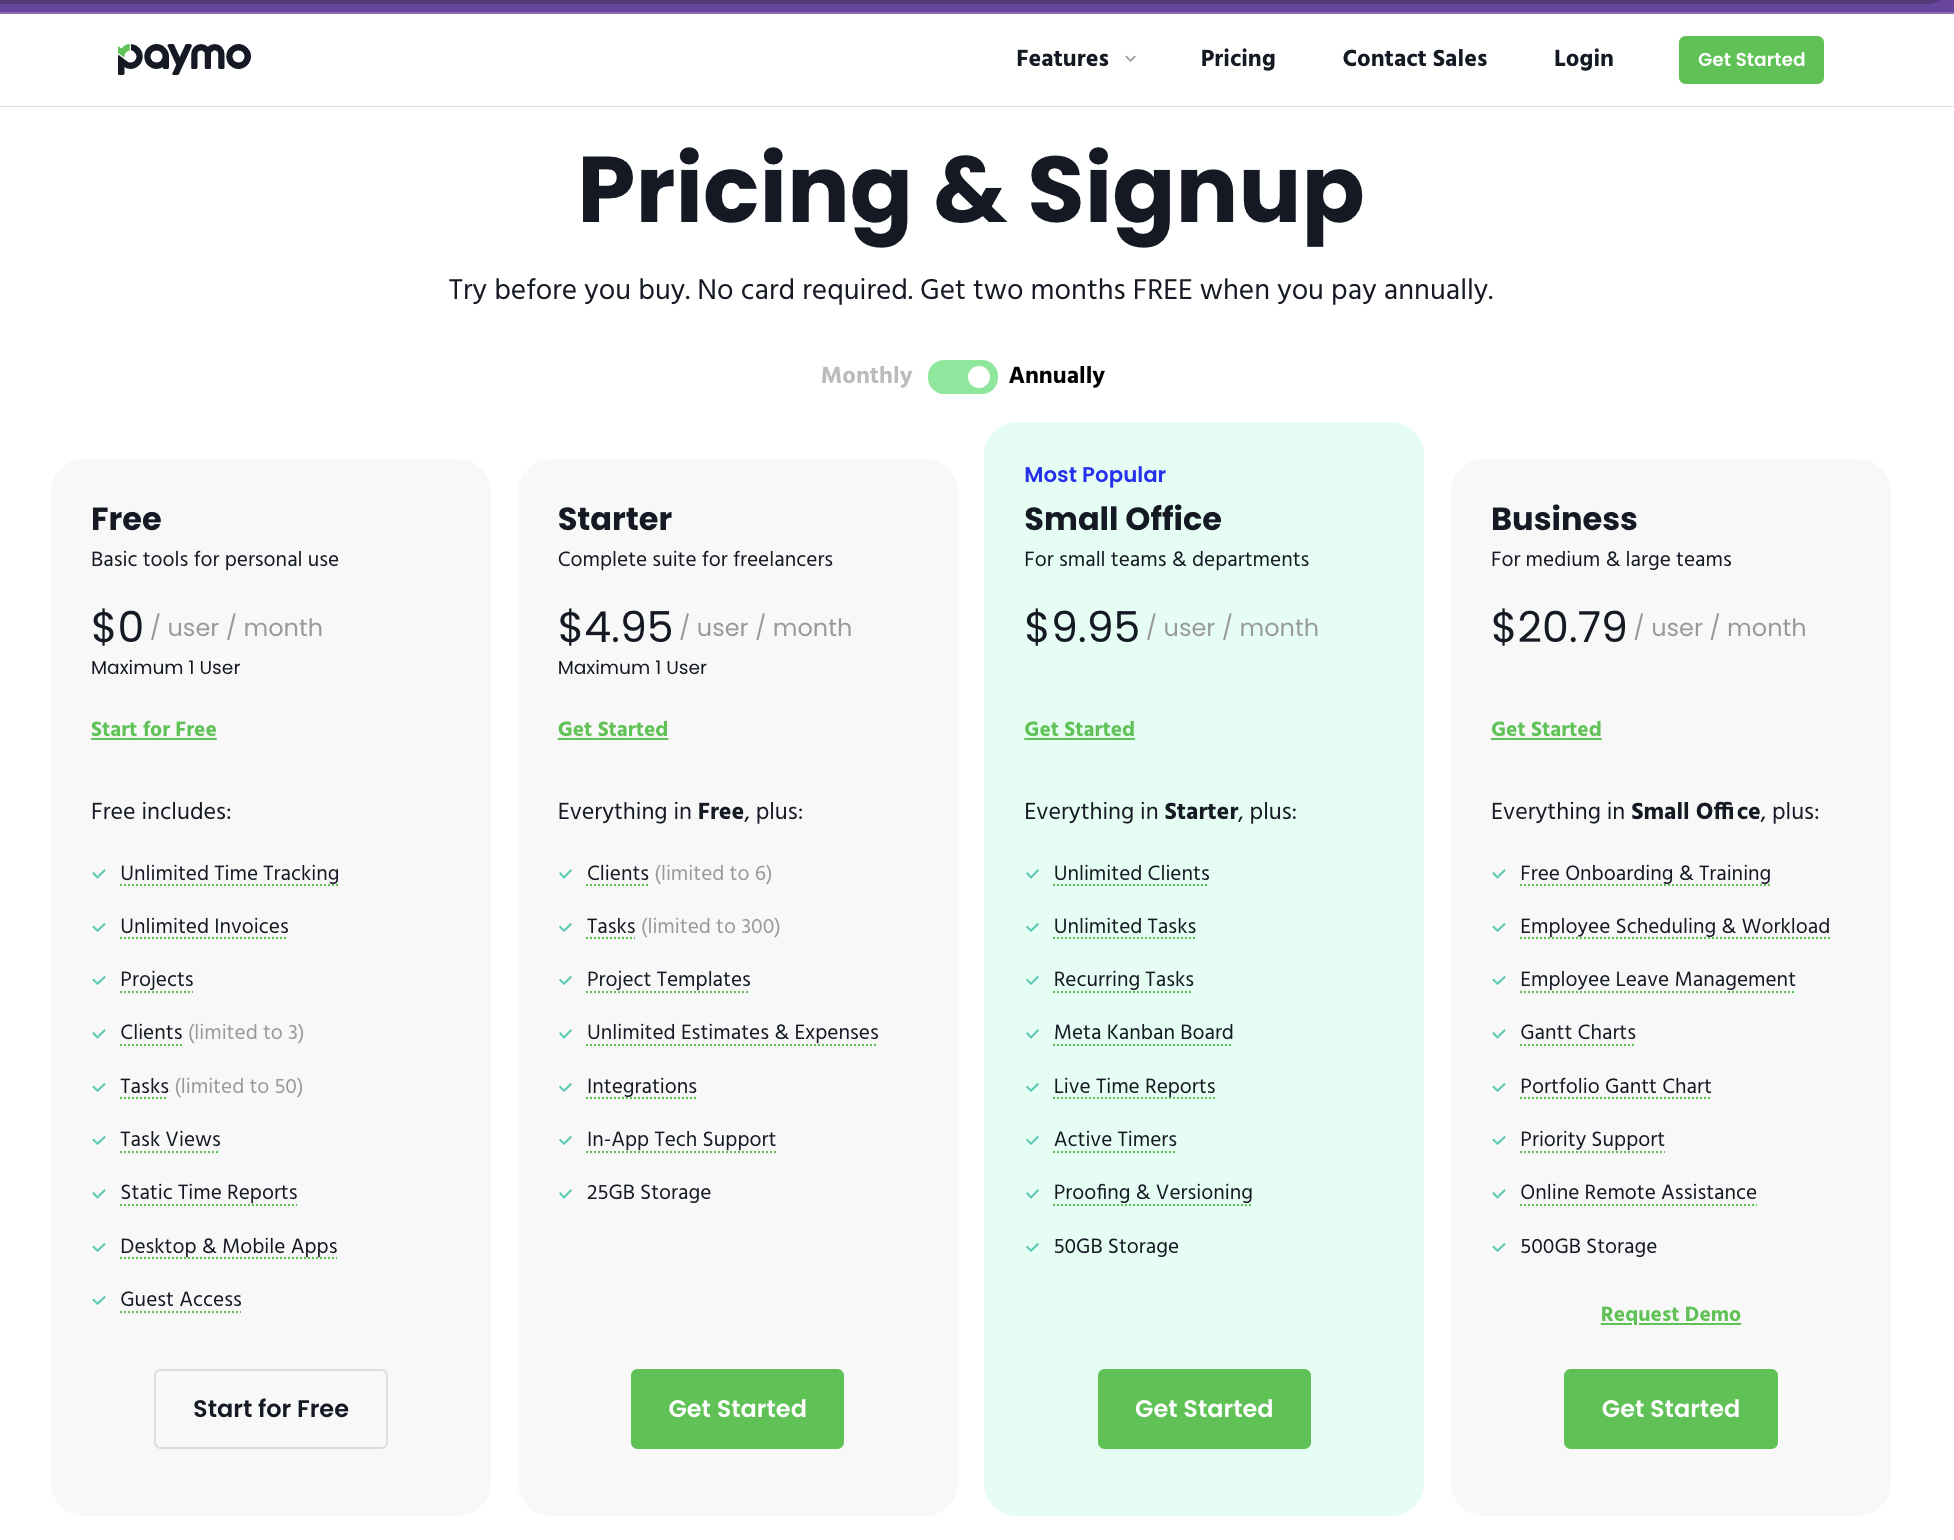Click checkmark icon next to Gantt Charts
Screen dimensions: 1954x1540
(1499, 1033)
